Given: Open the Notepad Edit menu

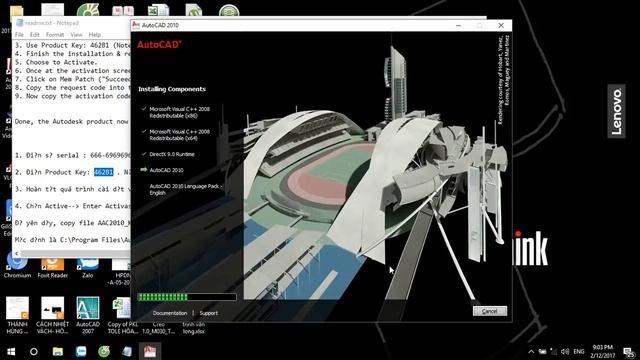Looking at the screenshot, I should (35, 35).
